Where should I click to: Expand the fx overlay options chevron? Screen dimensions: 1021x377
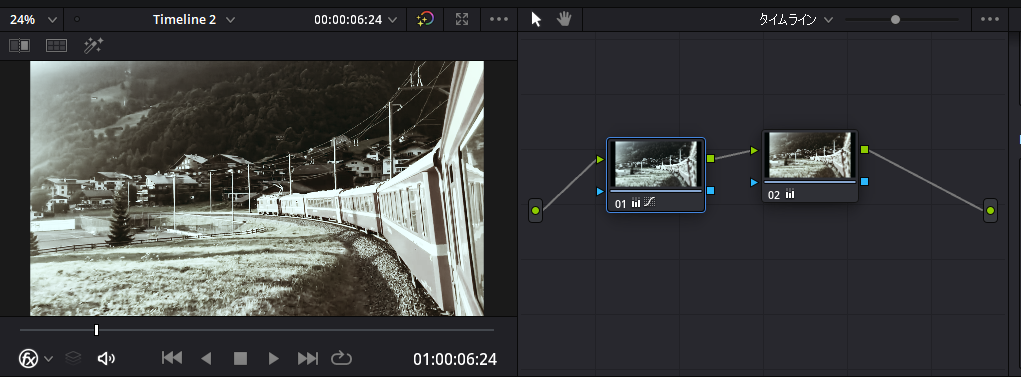tap(49, 358)
